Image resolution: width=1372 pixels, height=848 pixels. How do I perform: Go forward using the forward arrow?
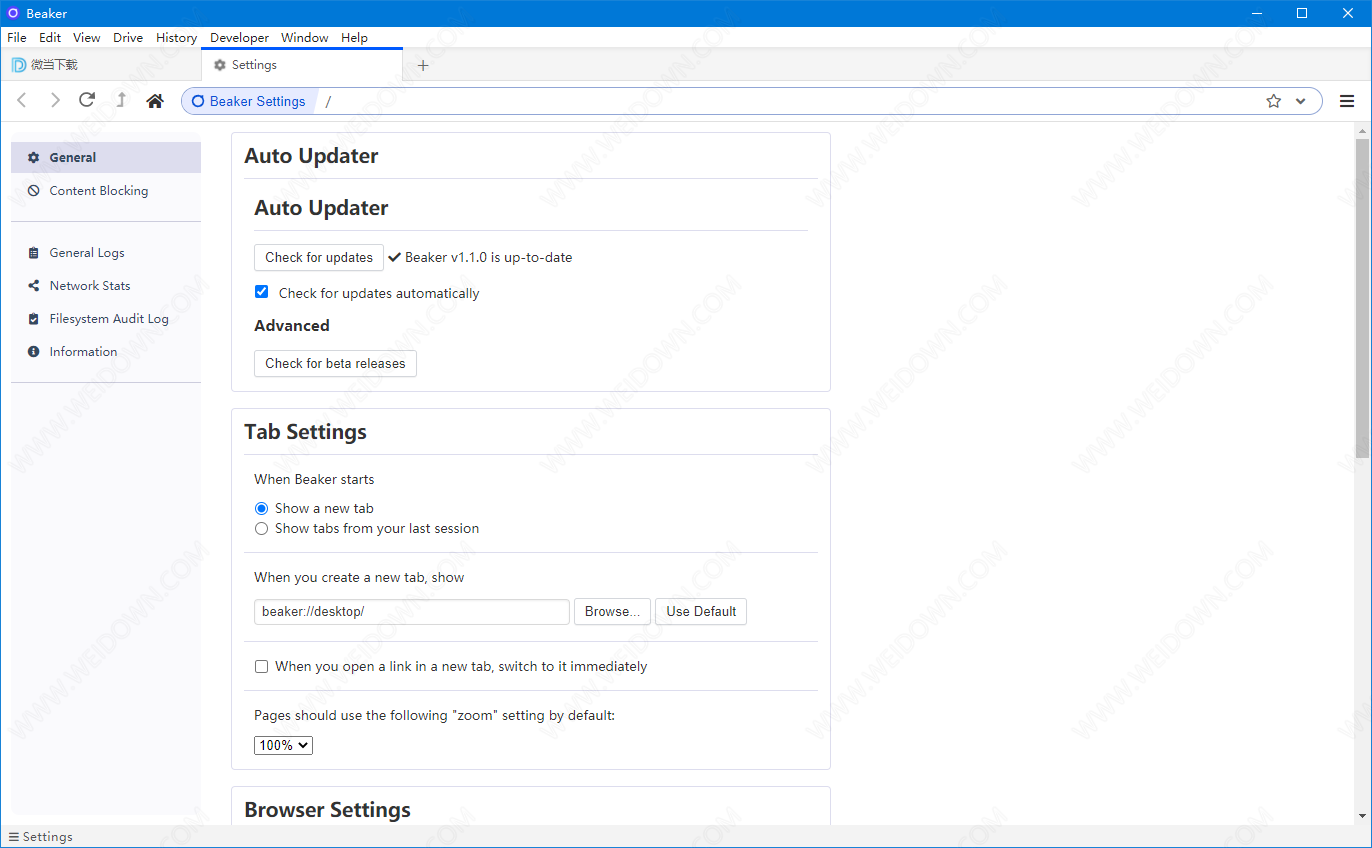tap(55, 101)
